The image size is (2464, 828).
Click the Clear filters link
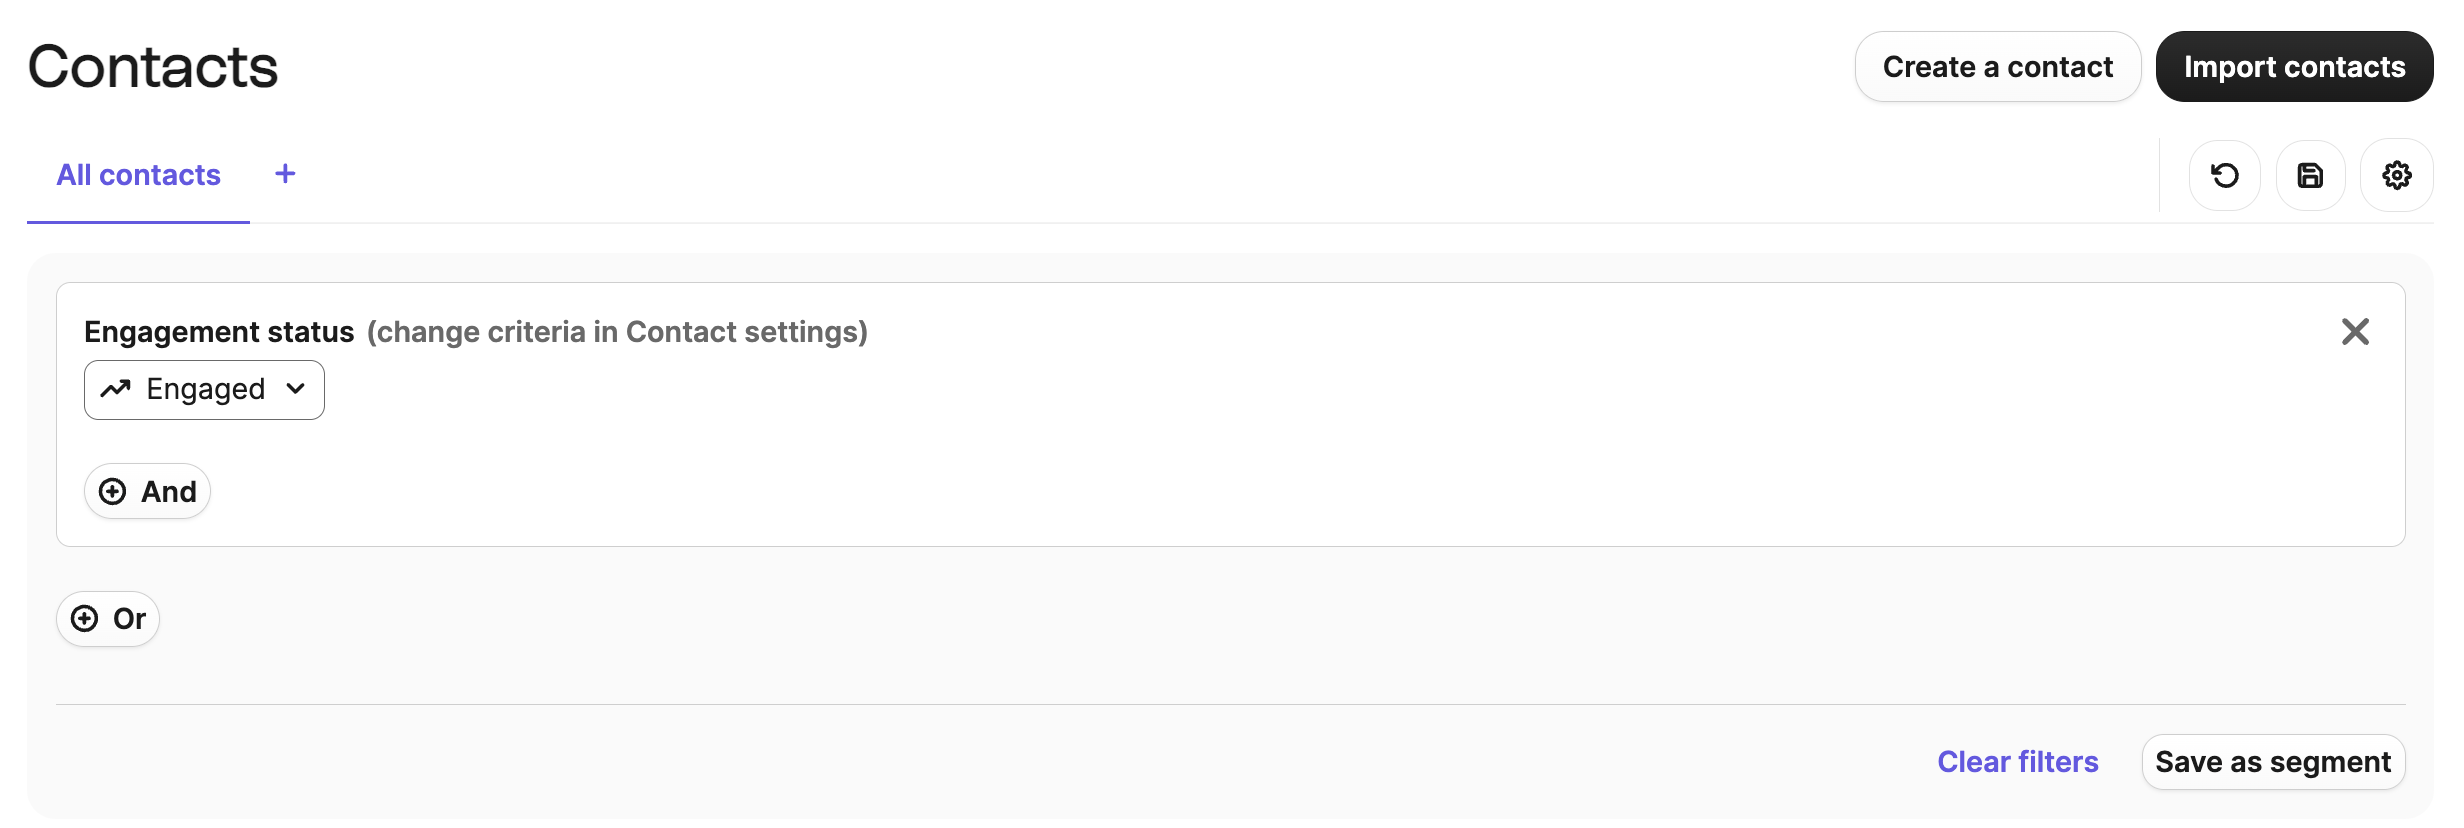click(x=2018, y=762)
